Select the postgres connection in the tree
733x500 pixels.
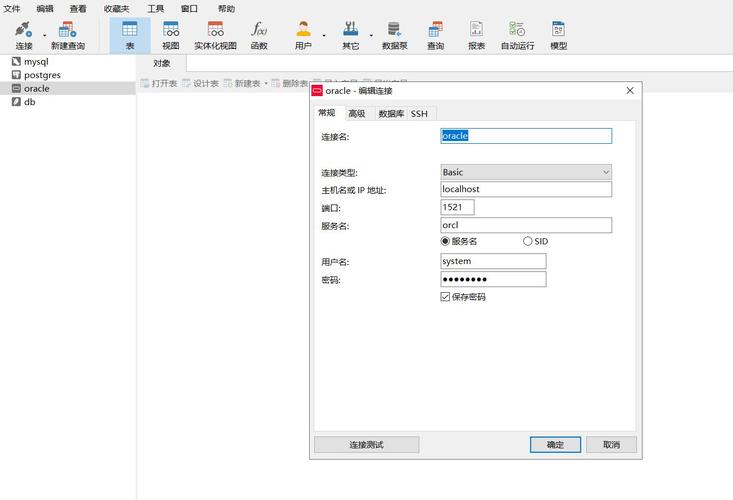[x=68, y=75]
